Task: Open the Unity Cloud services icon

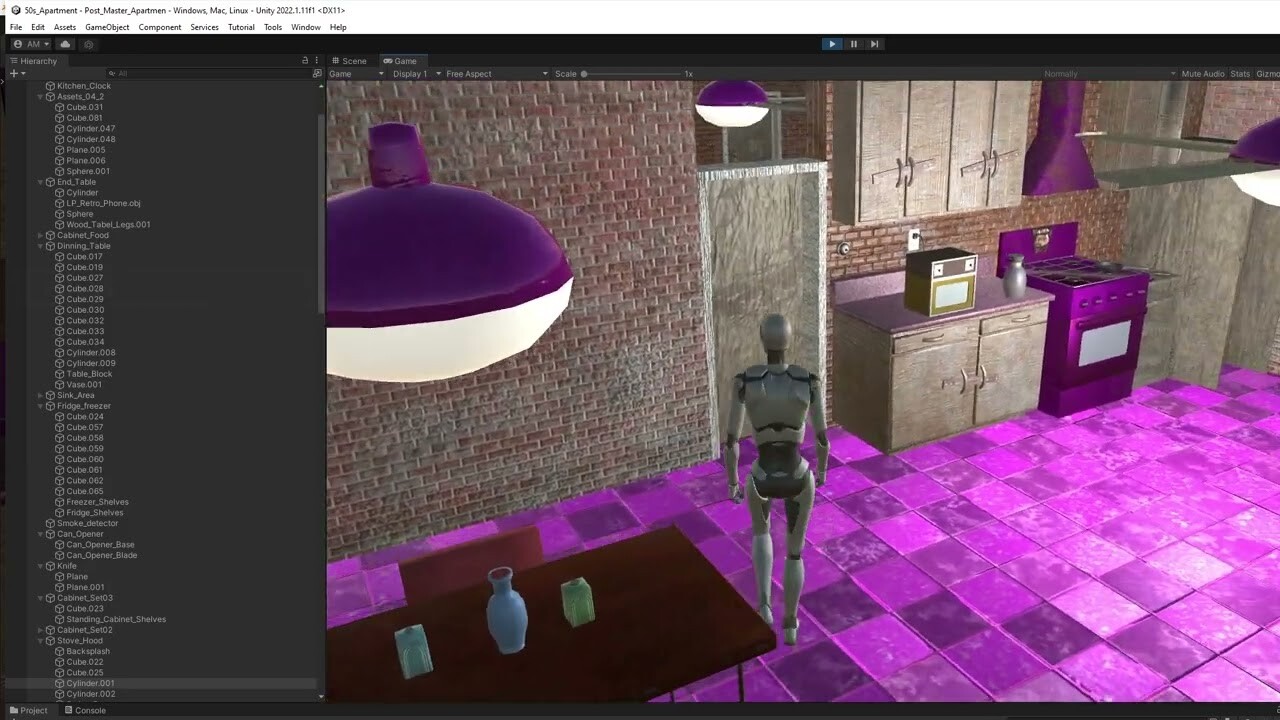Action: click(x=65, y=44)
